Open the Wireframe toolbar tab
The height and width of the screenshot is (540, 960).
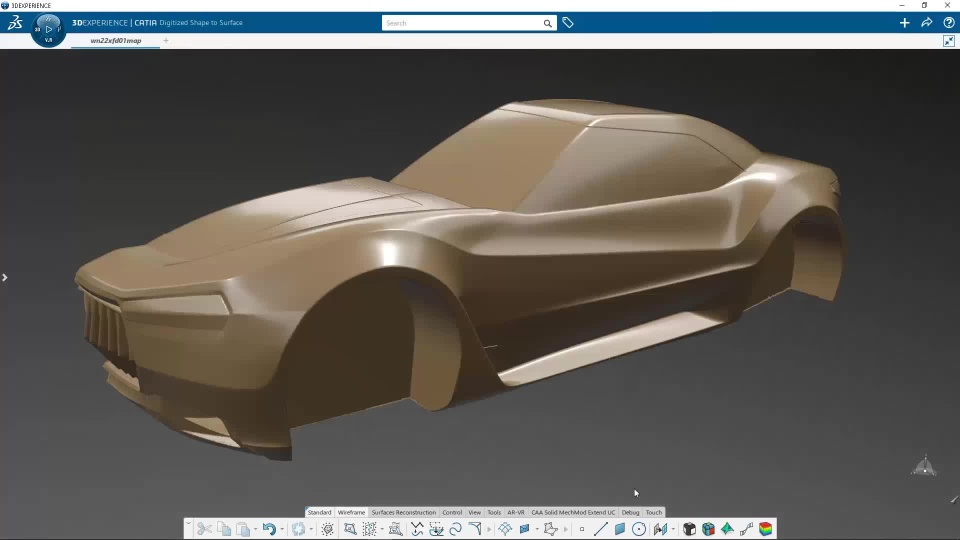point(351,512)
